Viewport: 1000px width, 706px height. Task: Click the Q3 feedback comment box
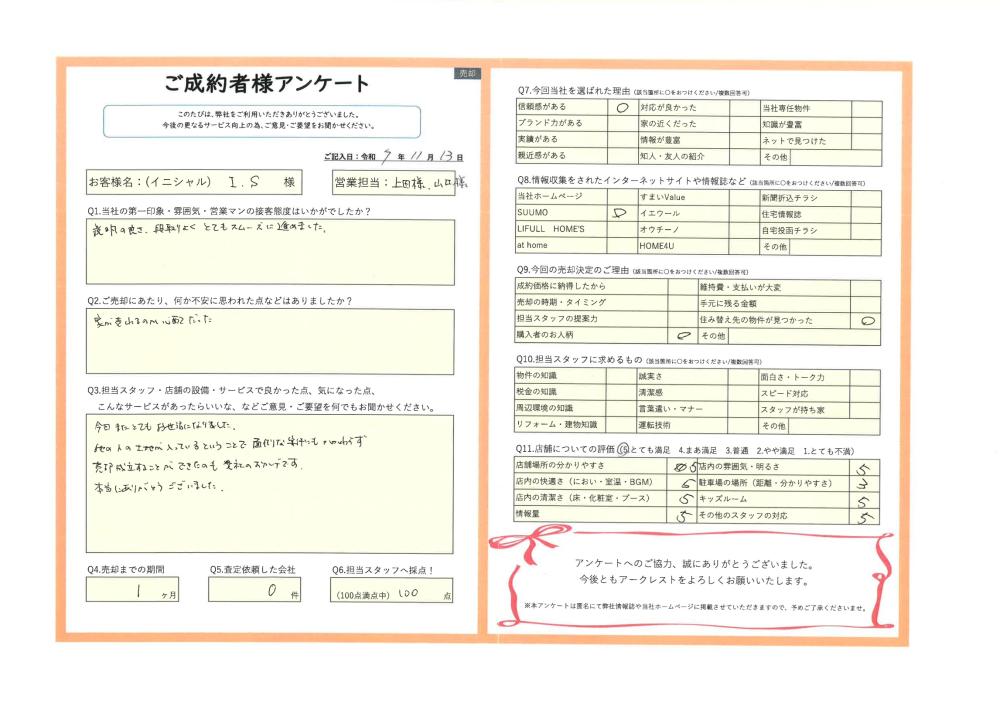(x=269, y=483)
